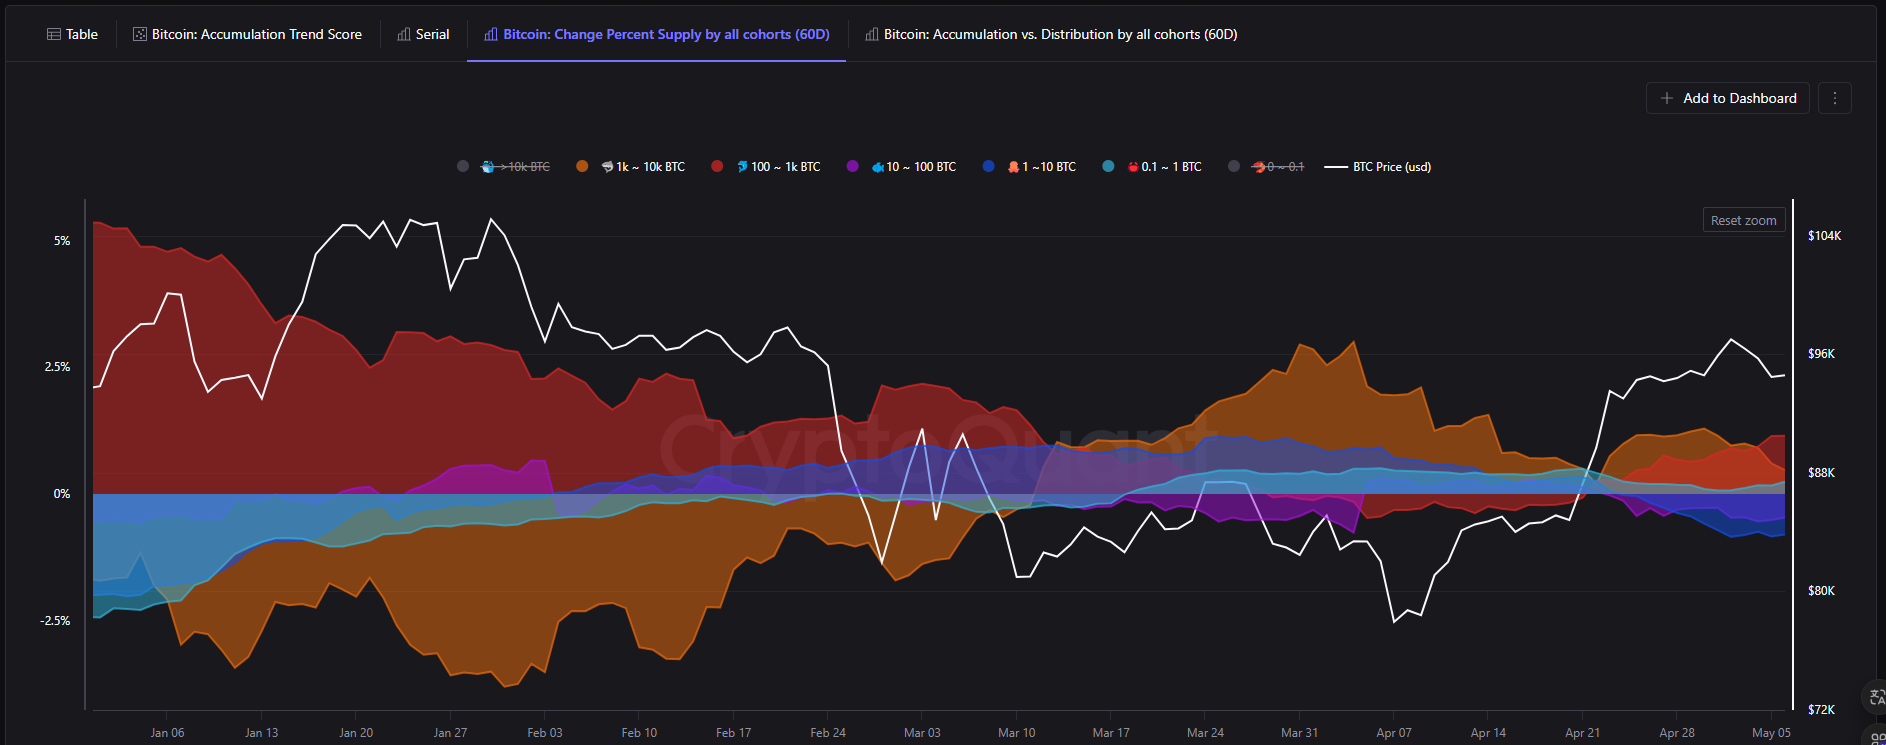Click the whale icon for >10k BTC
1886x745 pixels.
pyautogui.click(x=488, y=167)
